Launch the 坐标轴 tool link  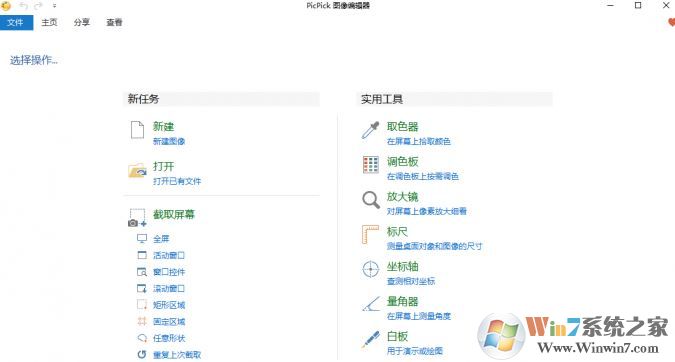point(403,266)
